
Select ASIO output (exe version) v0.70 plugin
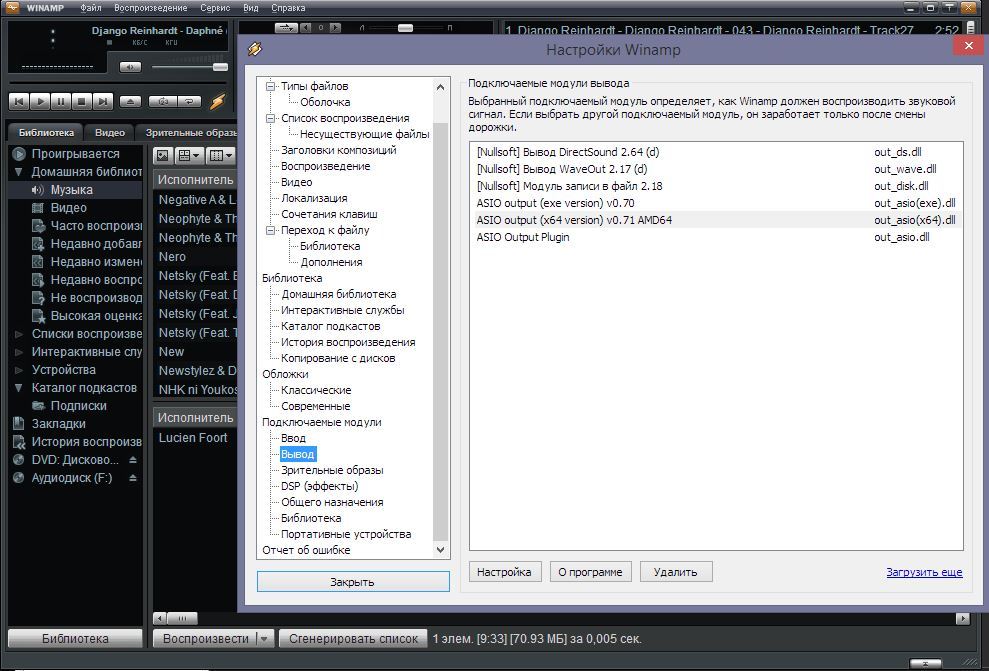[x=716, y=203]
